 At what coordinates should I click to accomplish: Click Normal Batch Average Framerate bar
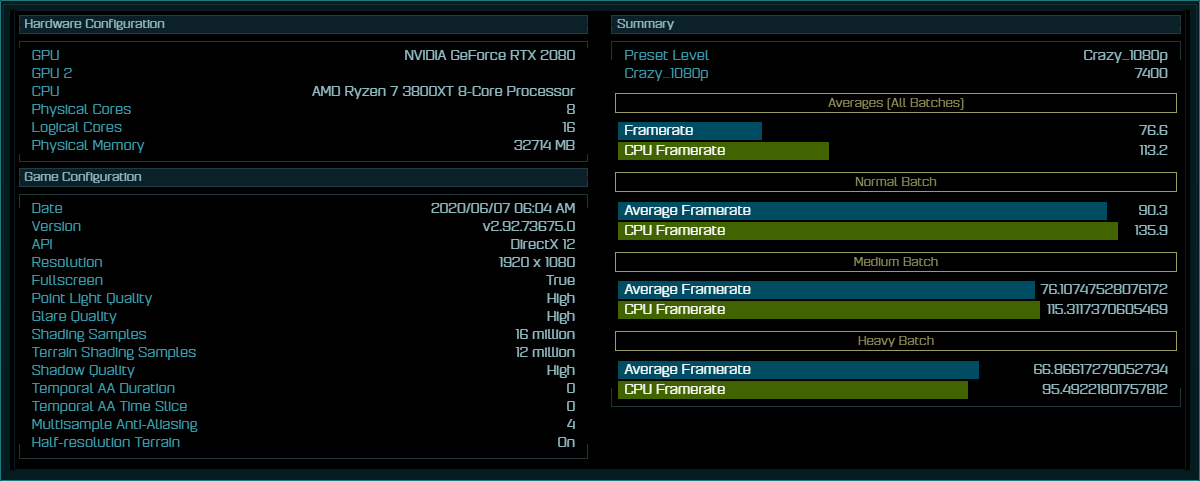coord(862,211)
